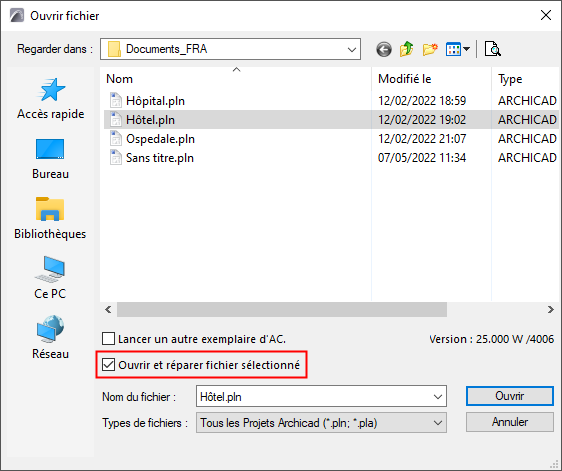The height and width of the screenshot is (471, 562).
Task: Click the Ouvrir button
Action: 510,396
